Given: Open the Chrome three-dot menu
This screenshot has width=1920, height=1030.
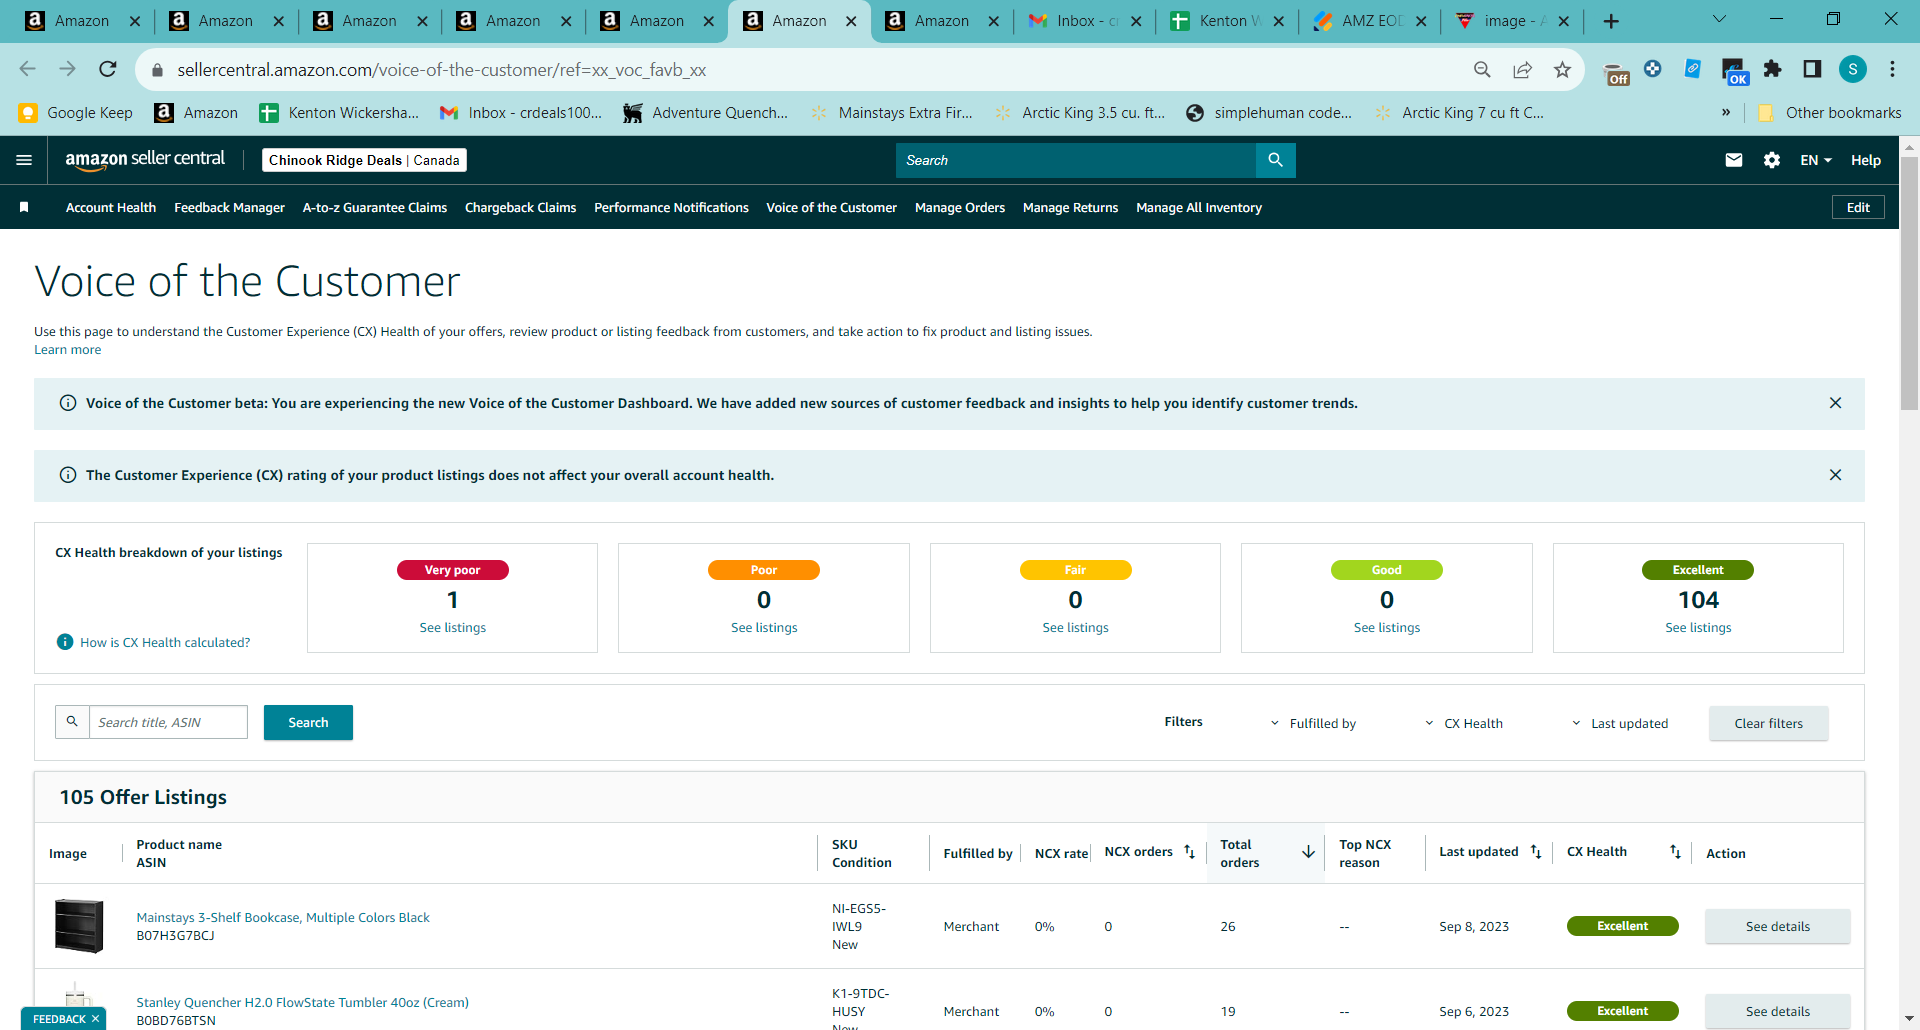Looking at the screenshot, I should [1892, 69].
